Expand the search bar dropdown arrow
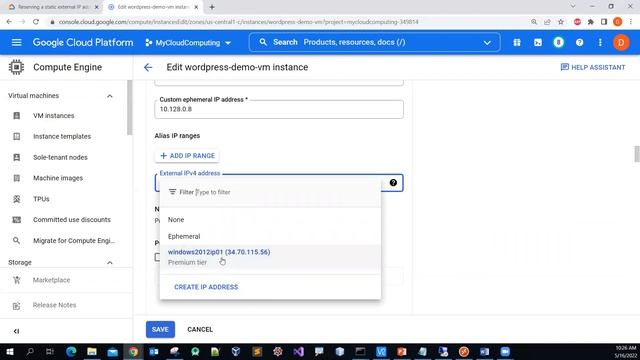 487,42
